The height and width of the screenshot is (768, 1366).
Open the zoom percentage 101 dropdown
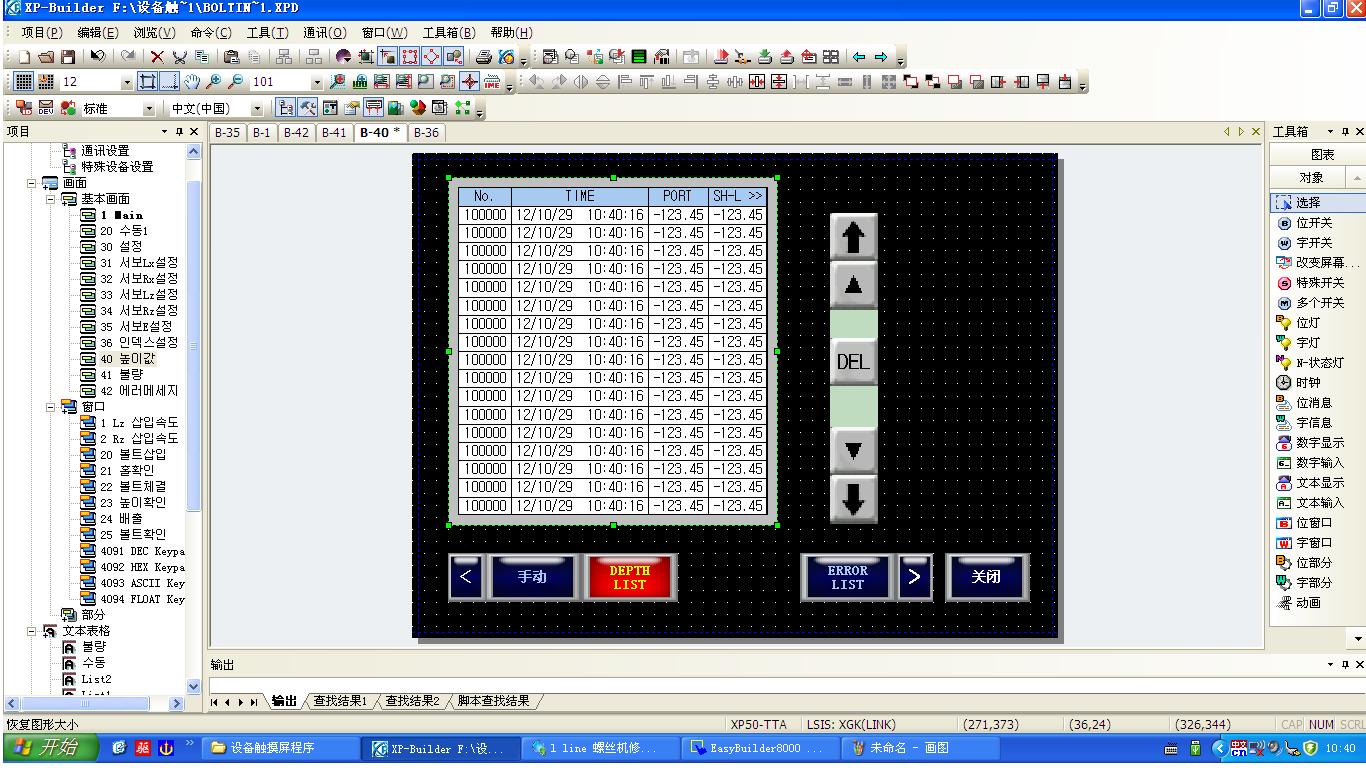[x=318, y=83]
